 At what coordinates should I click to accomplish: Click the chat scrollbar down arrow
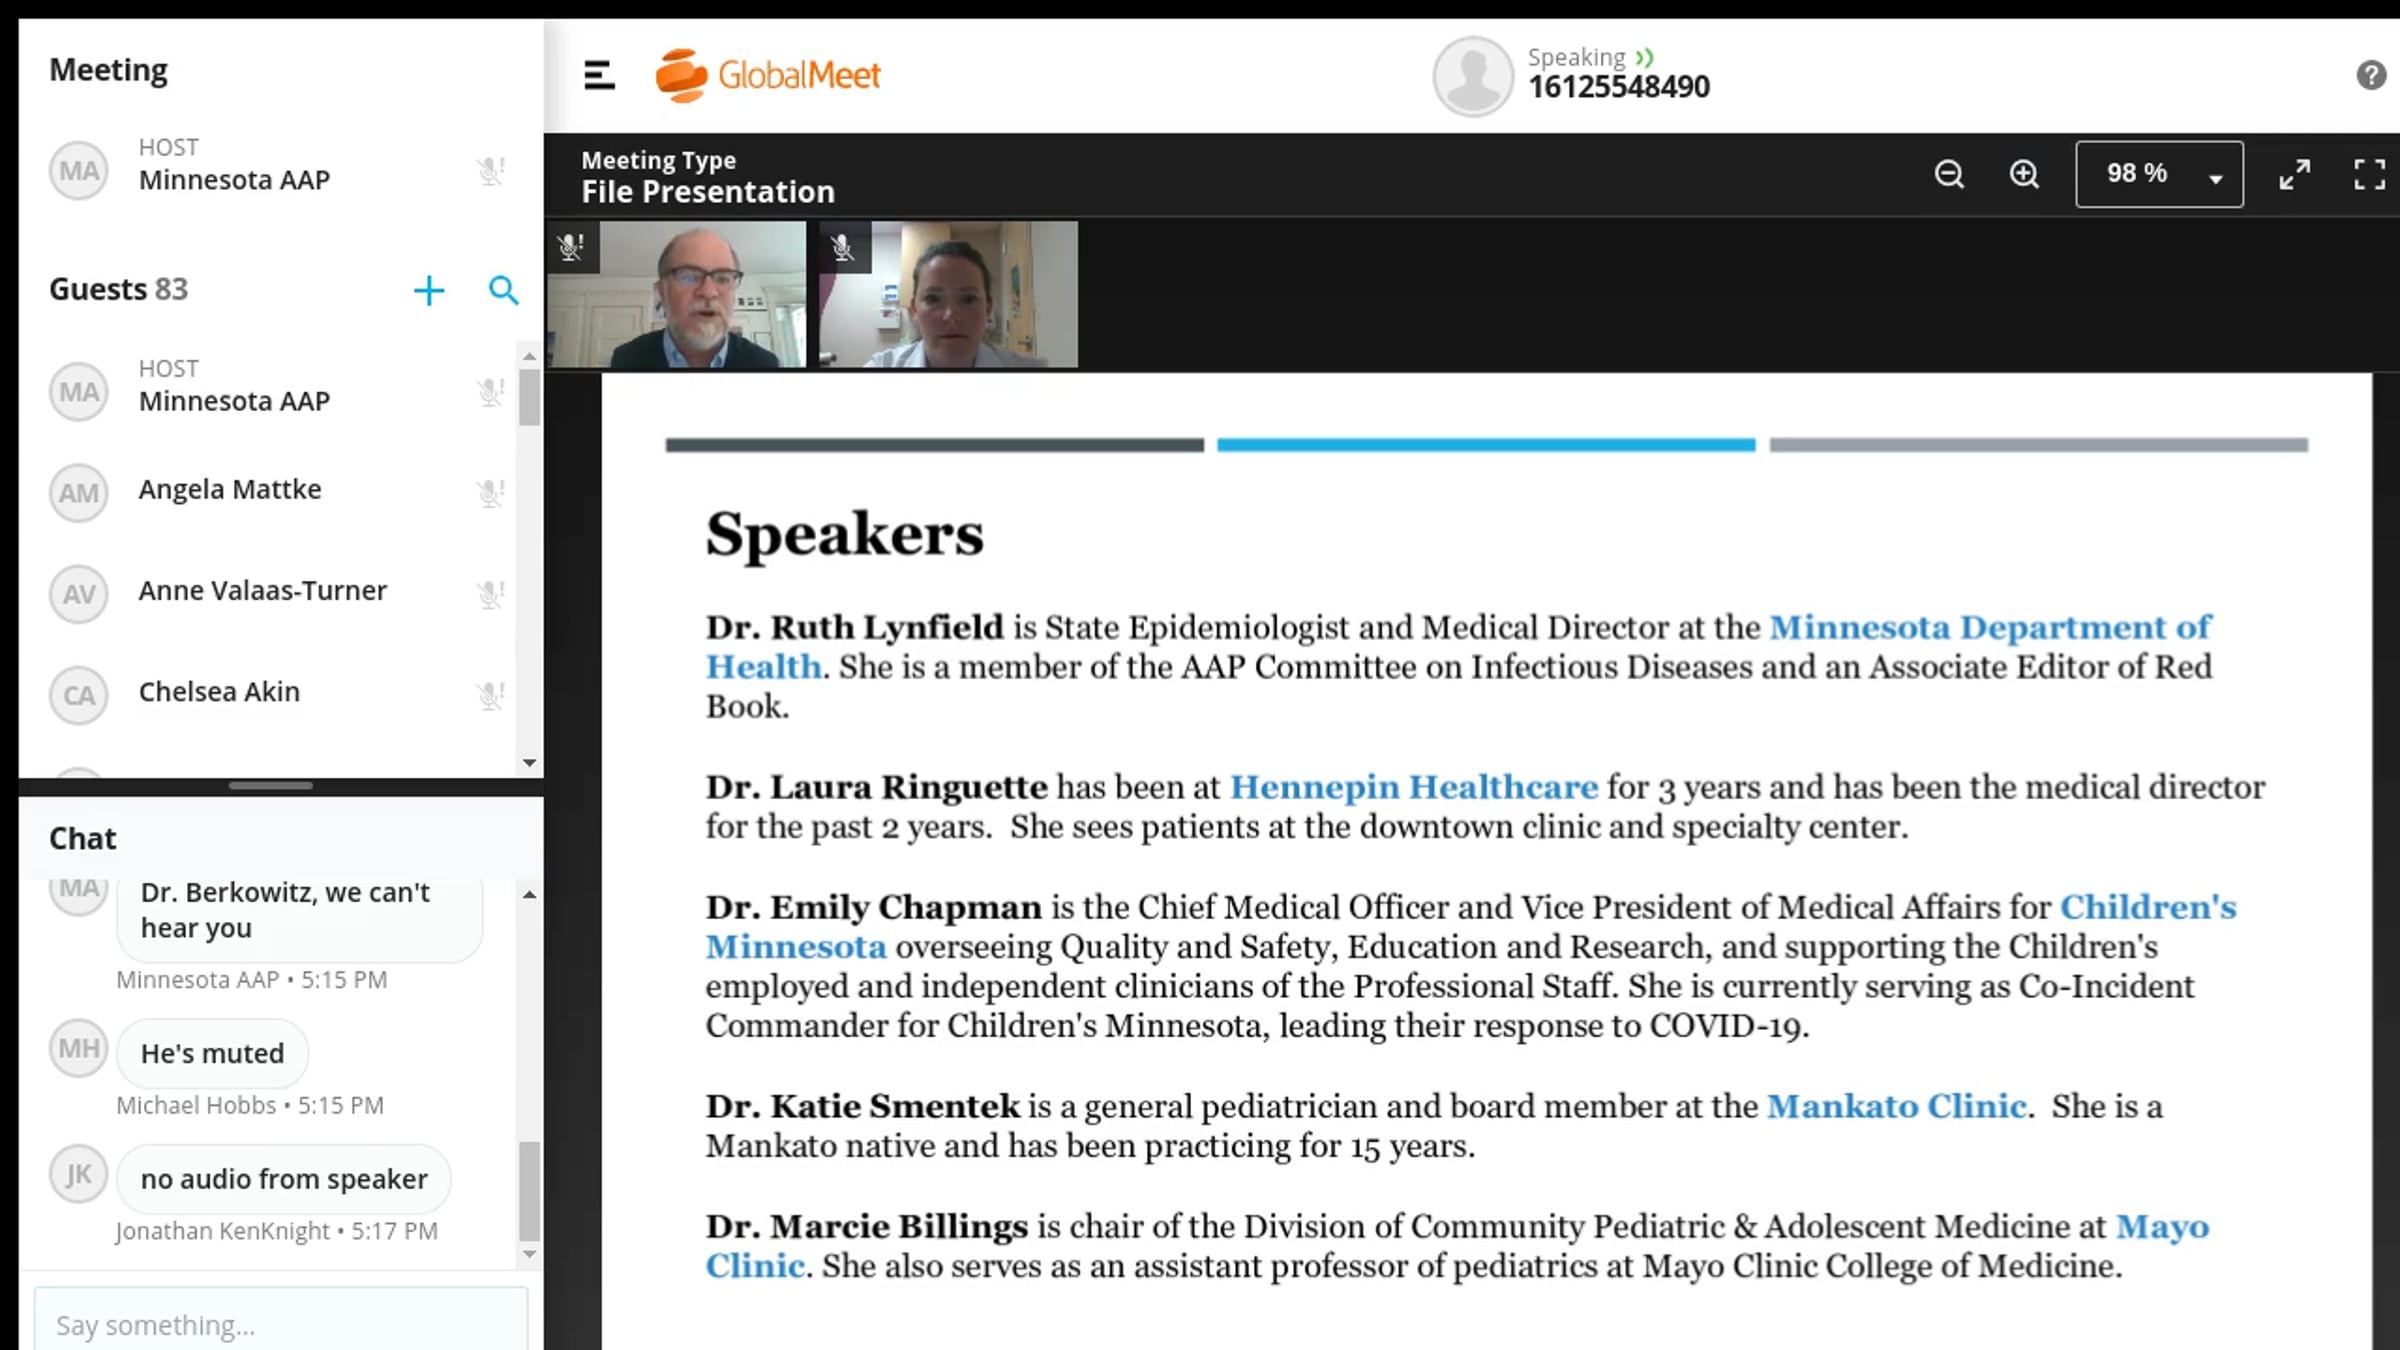[x=529, y=1254]
